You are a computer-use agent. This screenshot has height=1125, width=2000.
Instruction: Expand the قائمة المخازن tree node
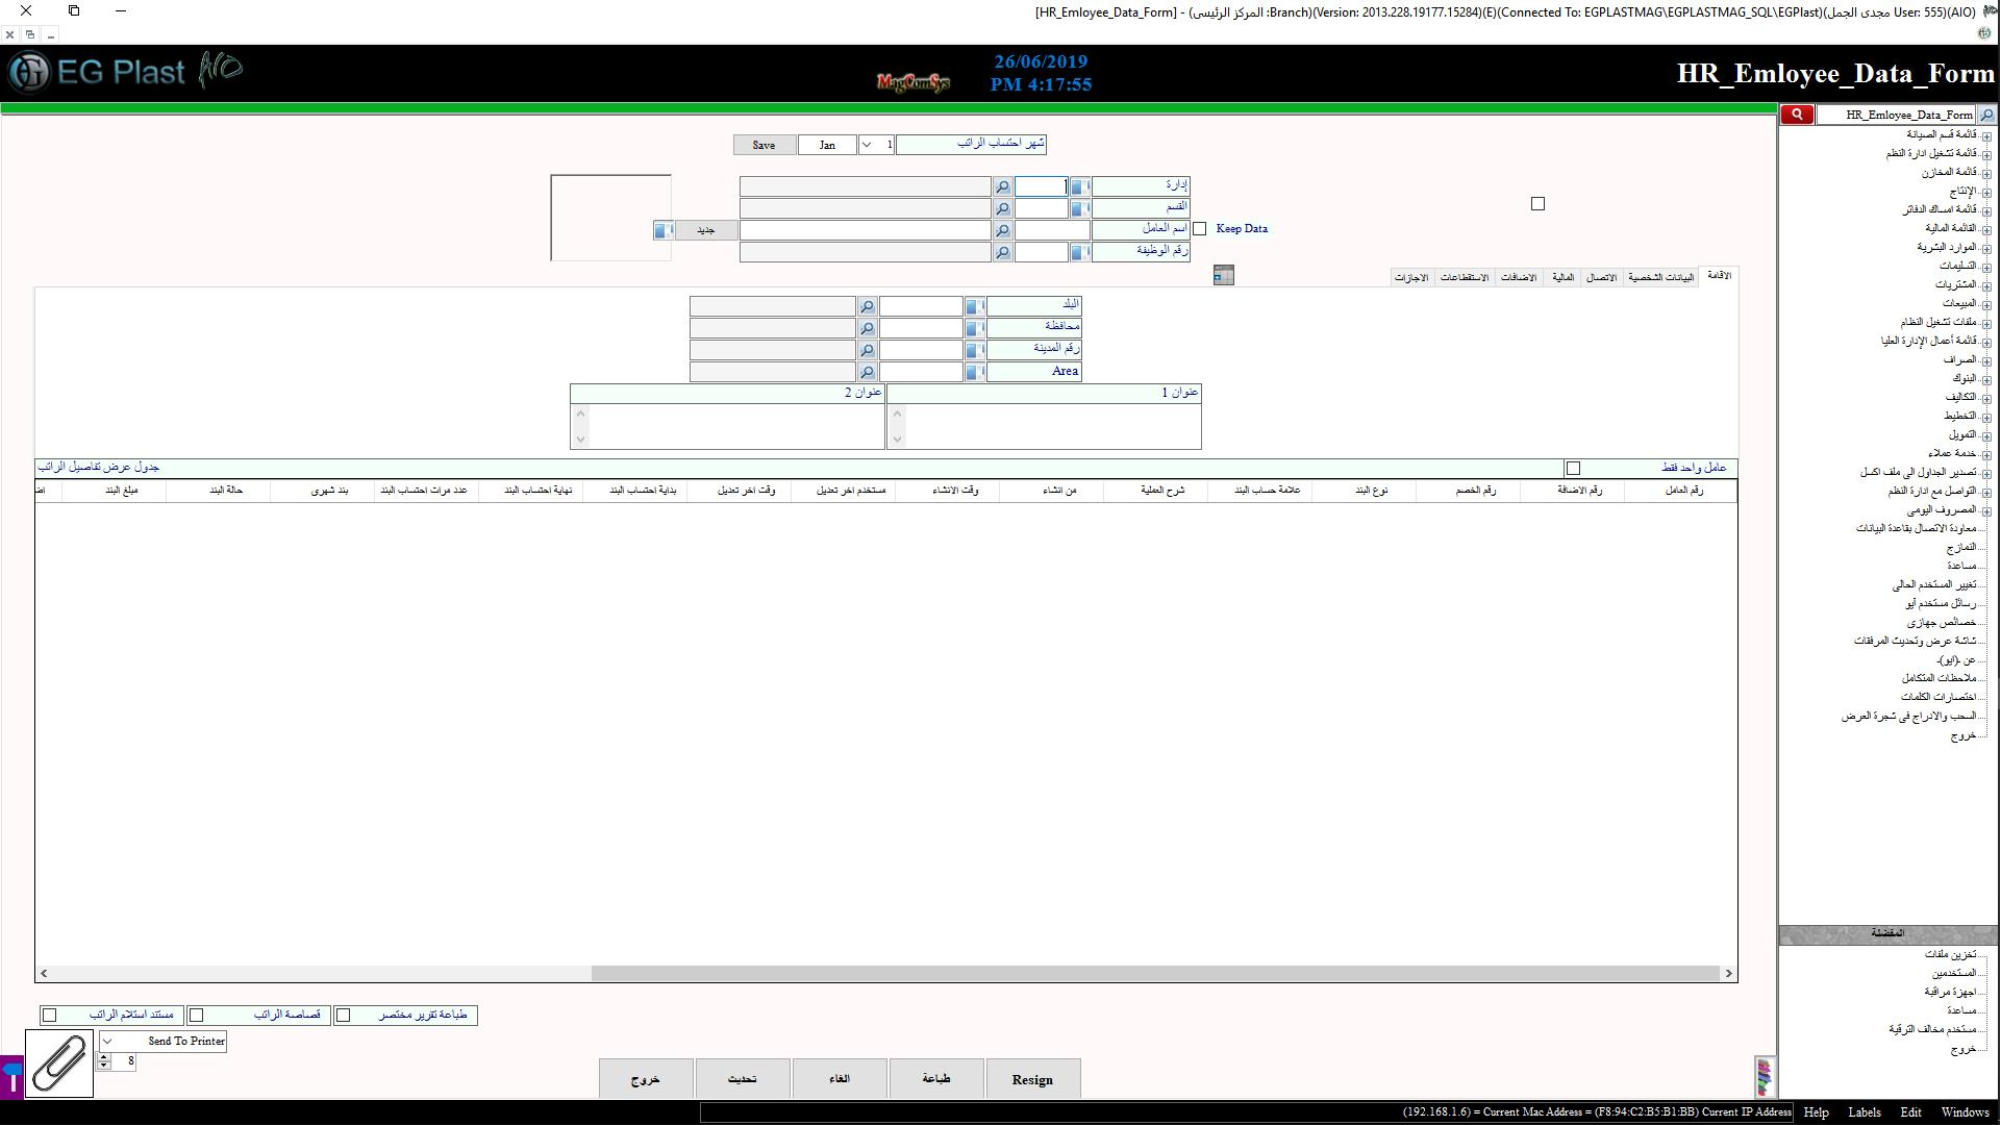point(1986,173)
